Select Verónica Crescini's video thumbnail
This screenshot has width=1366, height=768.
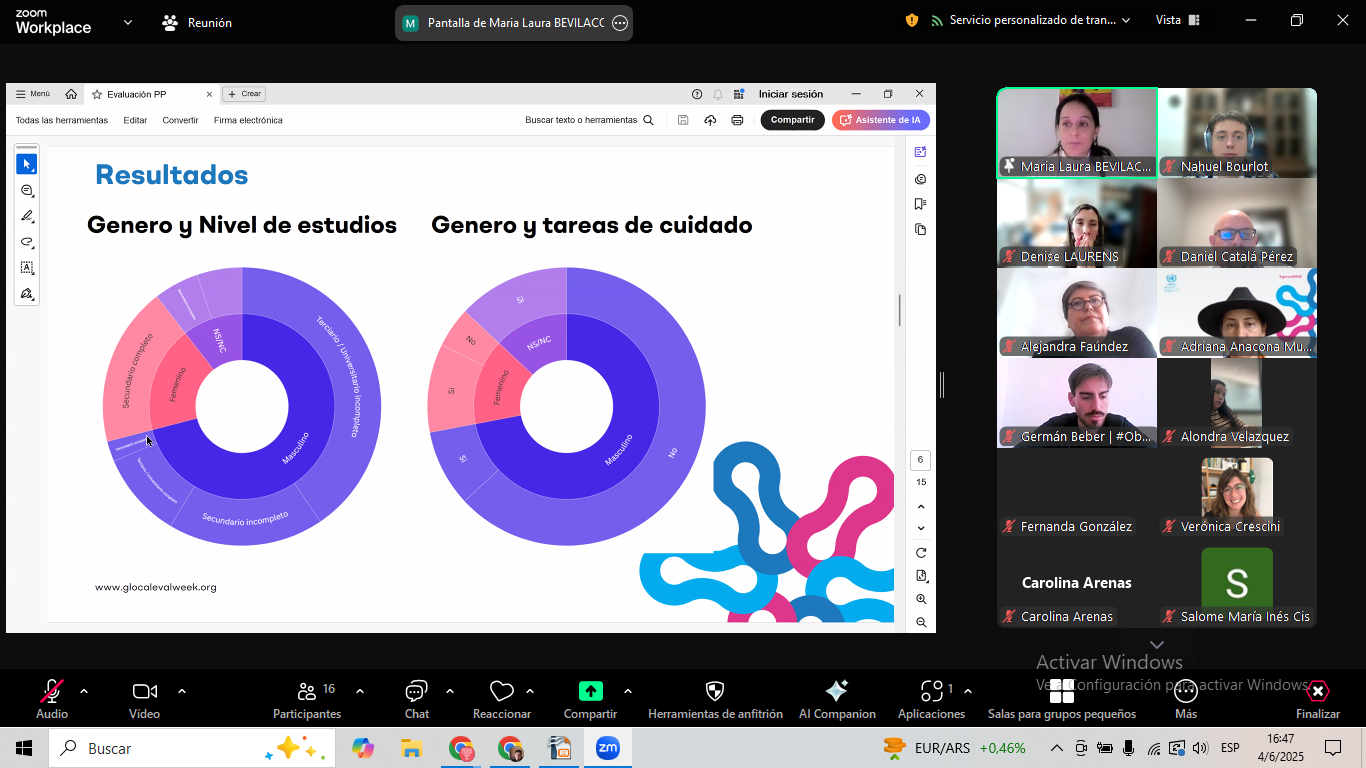(x=1237, y=493)
